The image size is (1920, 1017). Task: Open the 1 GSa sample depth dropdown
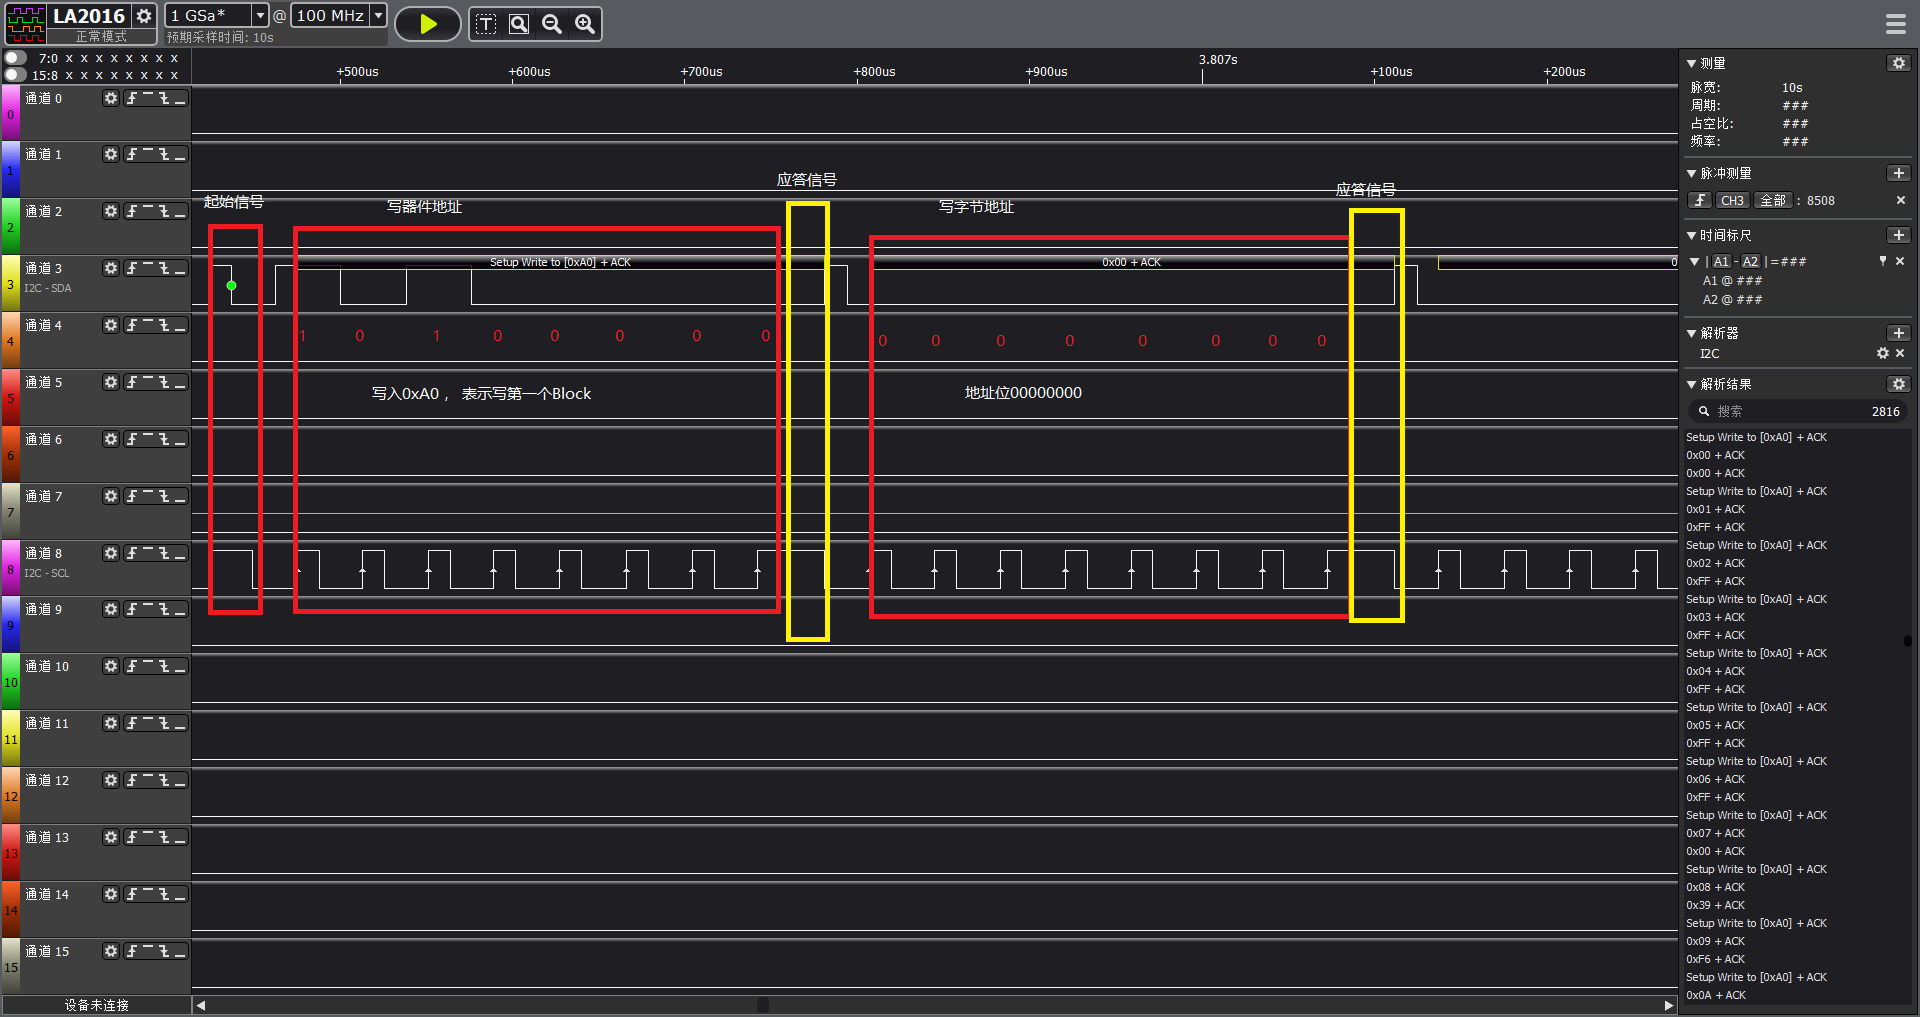(x=260, y=15)
